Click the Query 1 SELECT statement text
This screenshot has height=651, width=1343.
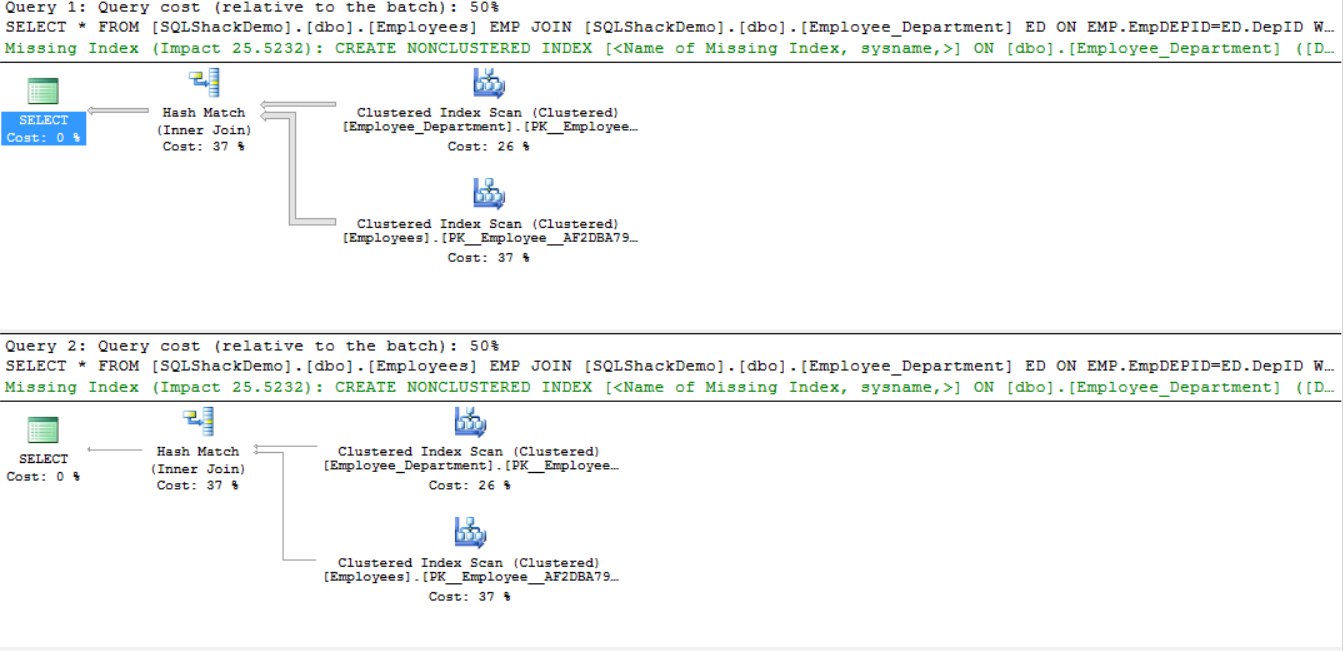[671, 27]
